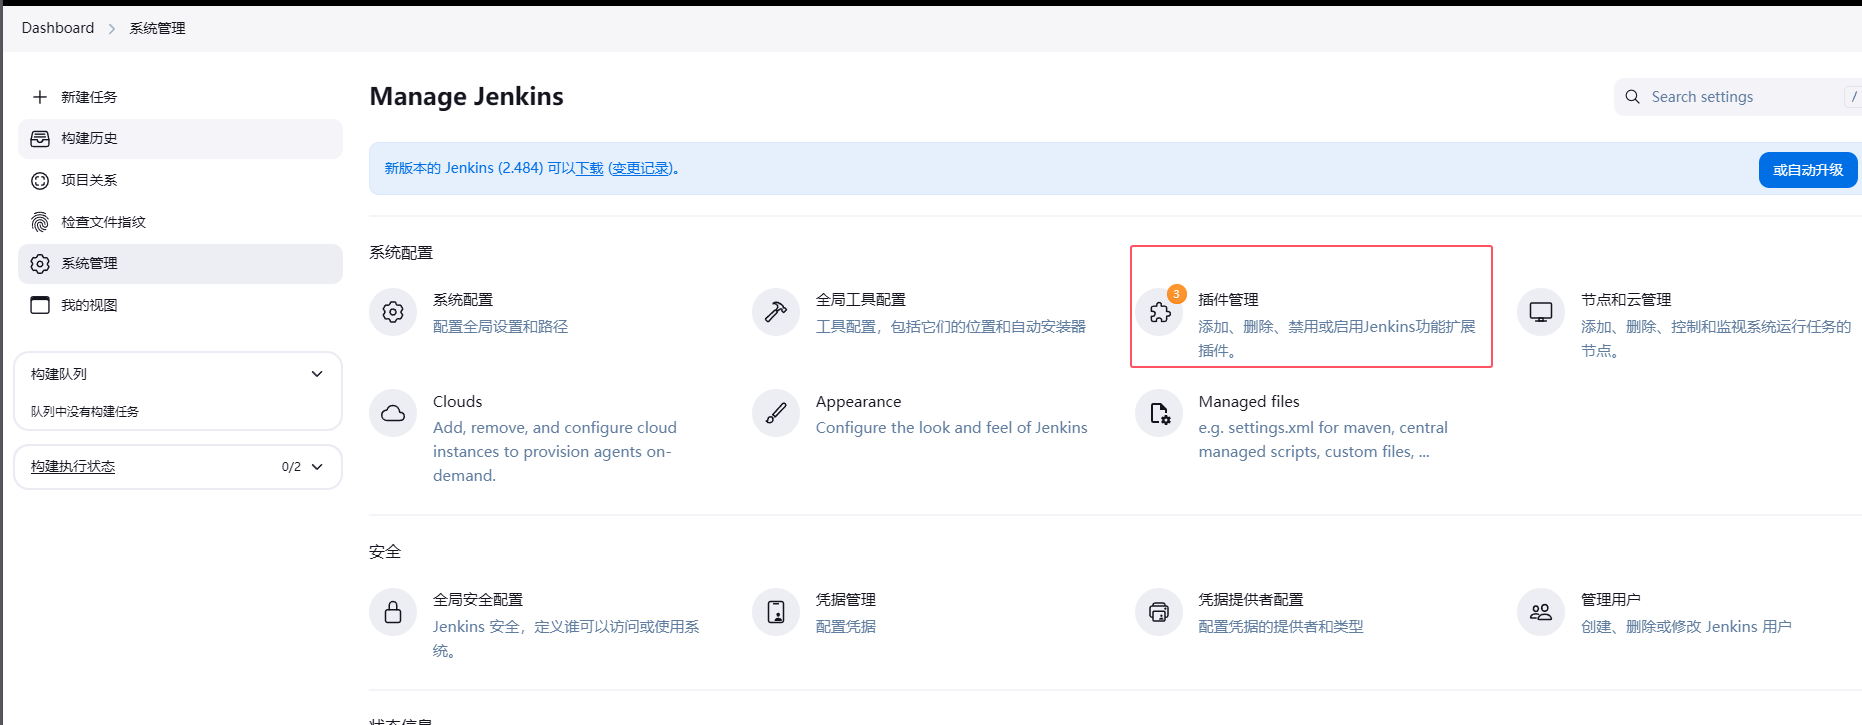
Task: Click the magnifier icon in Search settings
Action: [x=1633, y=97]
